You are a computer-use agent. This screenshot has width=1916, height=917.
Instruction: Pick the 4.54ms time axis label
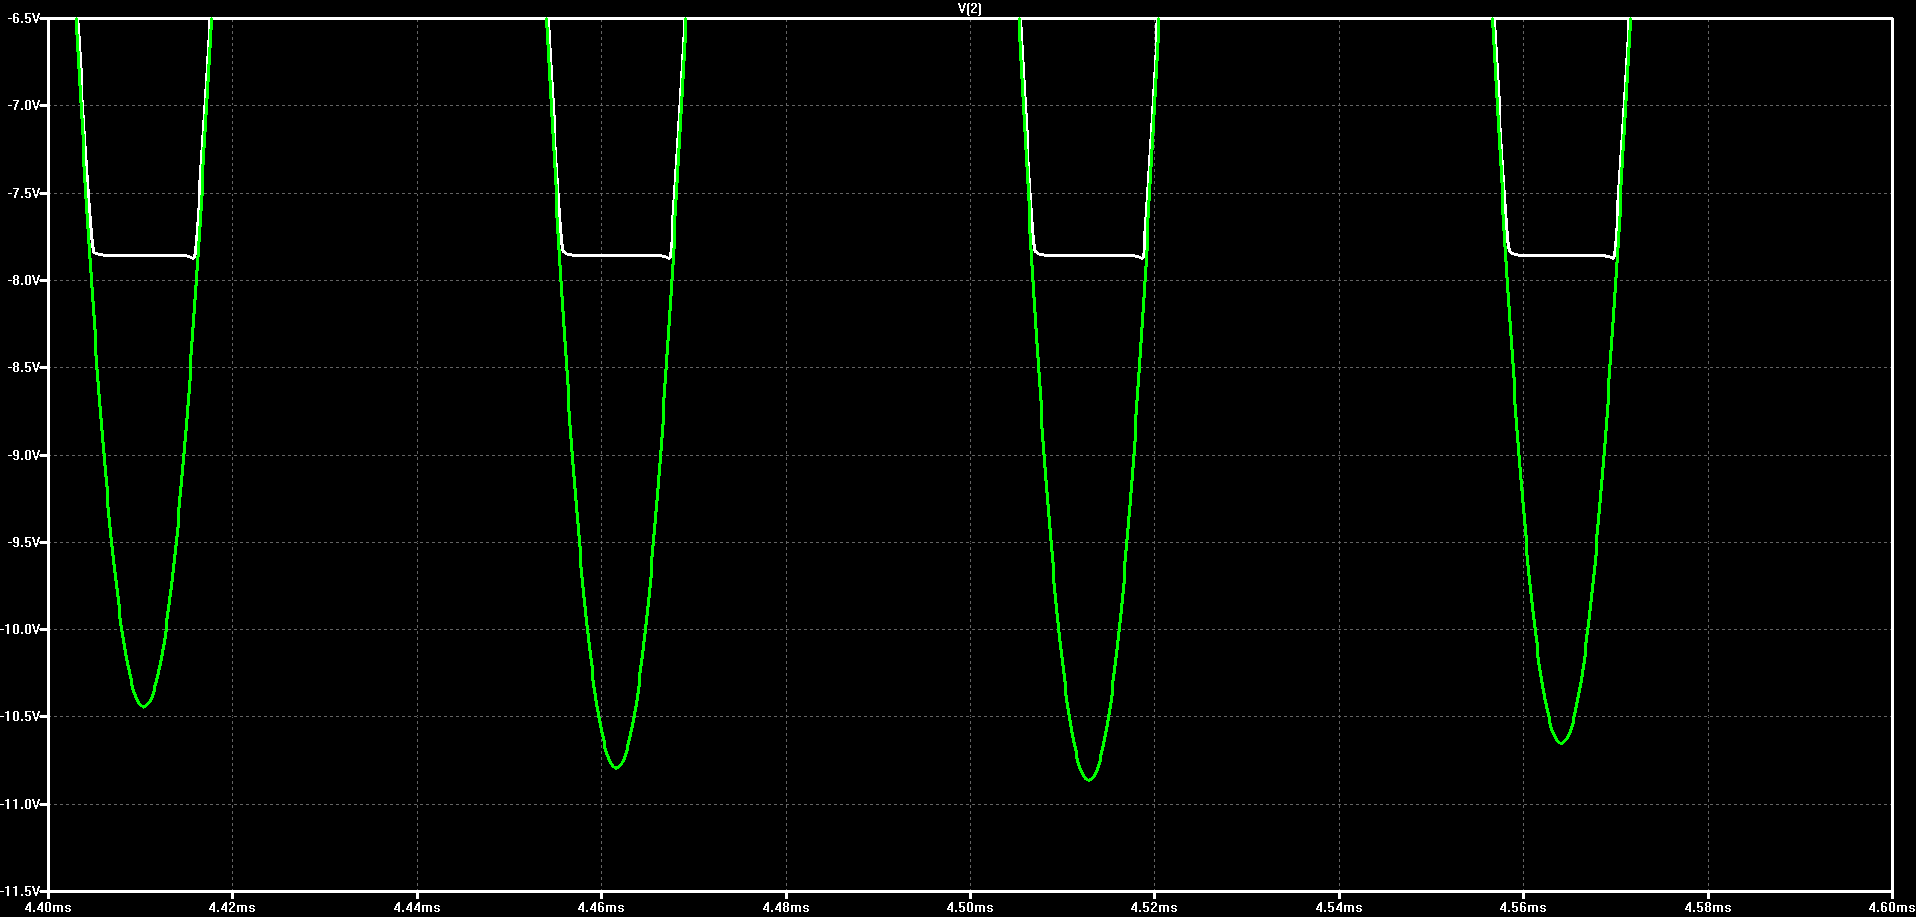[x=1339, y=907]
